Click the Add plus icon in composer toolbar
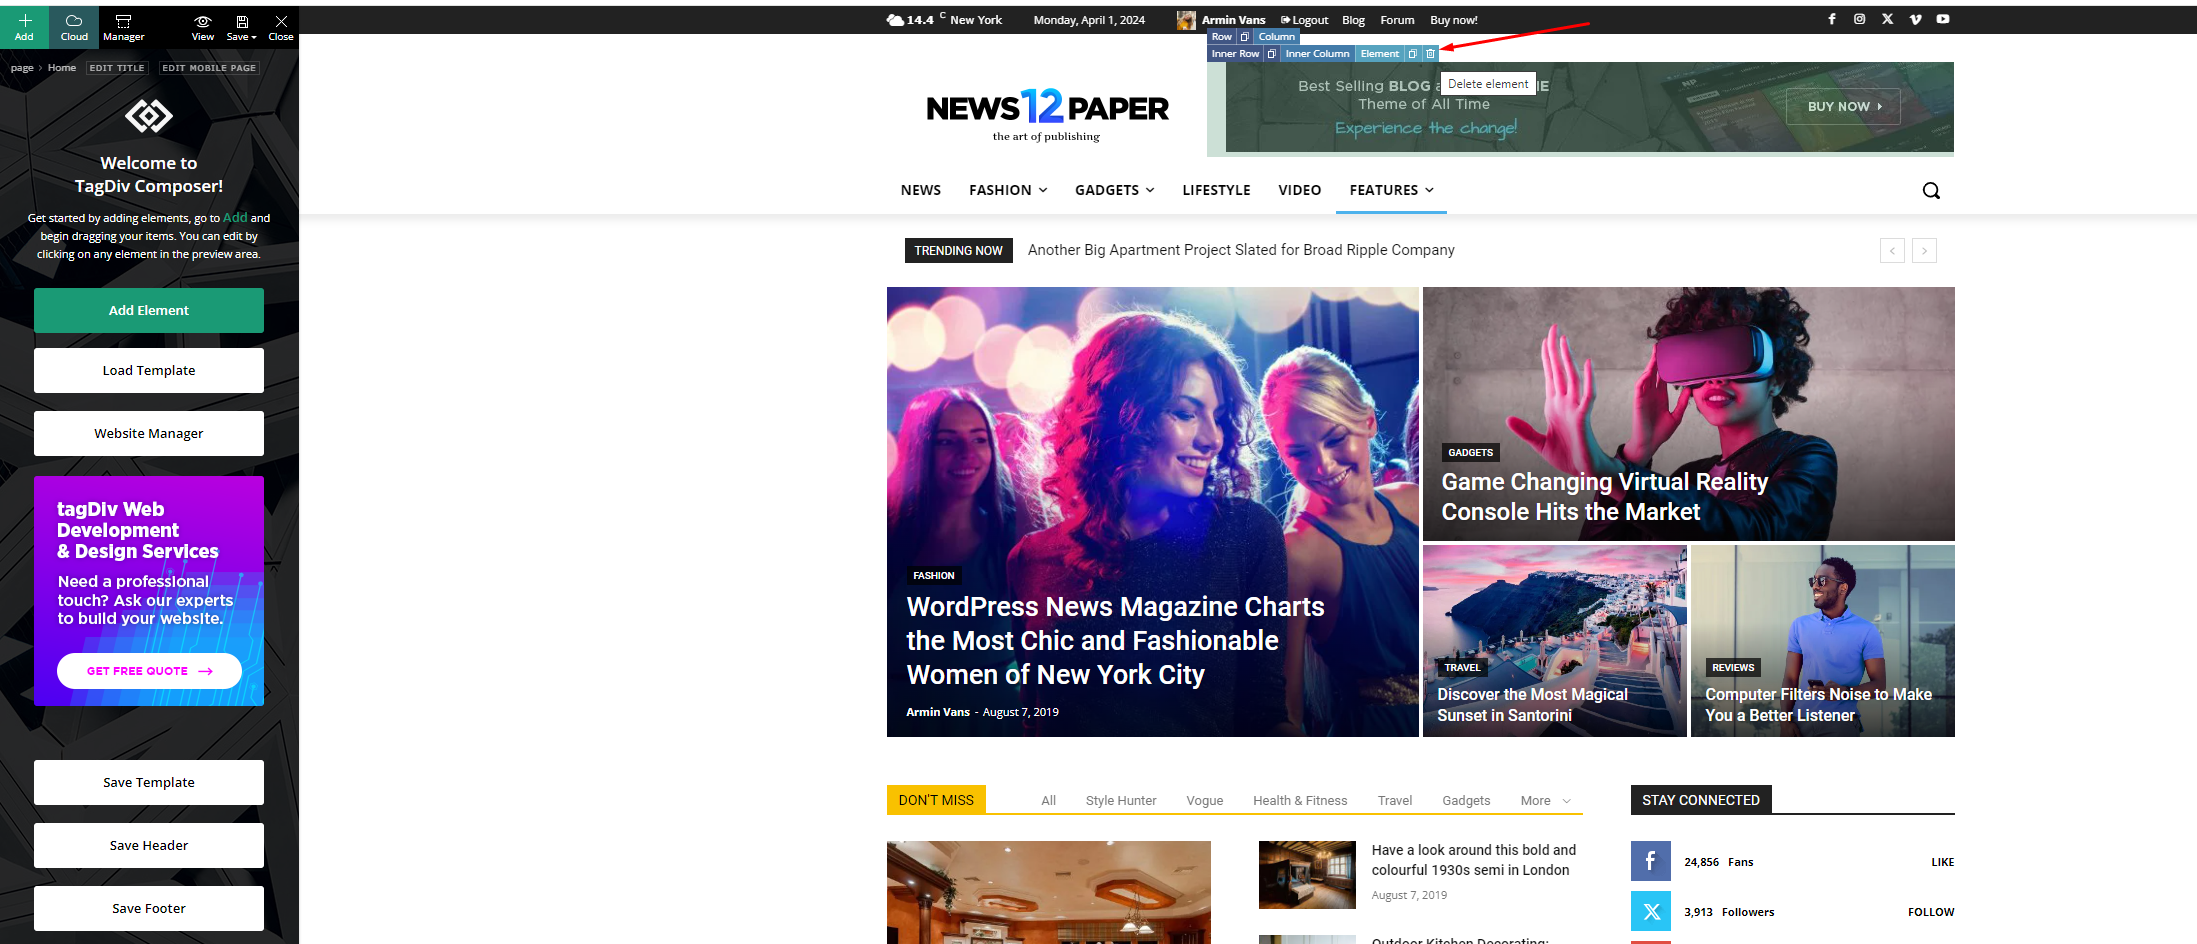This screenshot has width=2197, height=944. 25,20
